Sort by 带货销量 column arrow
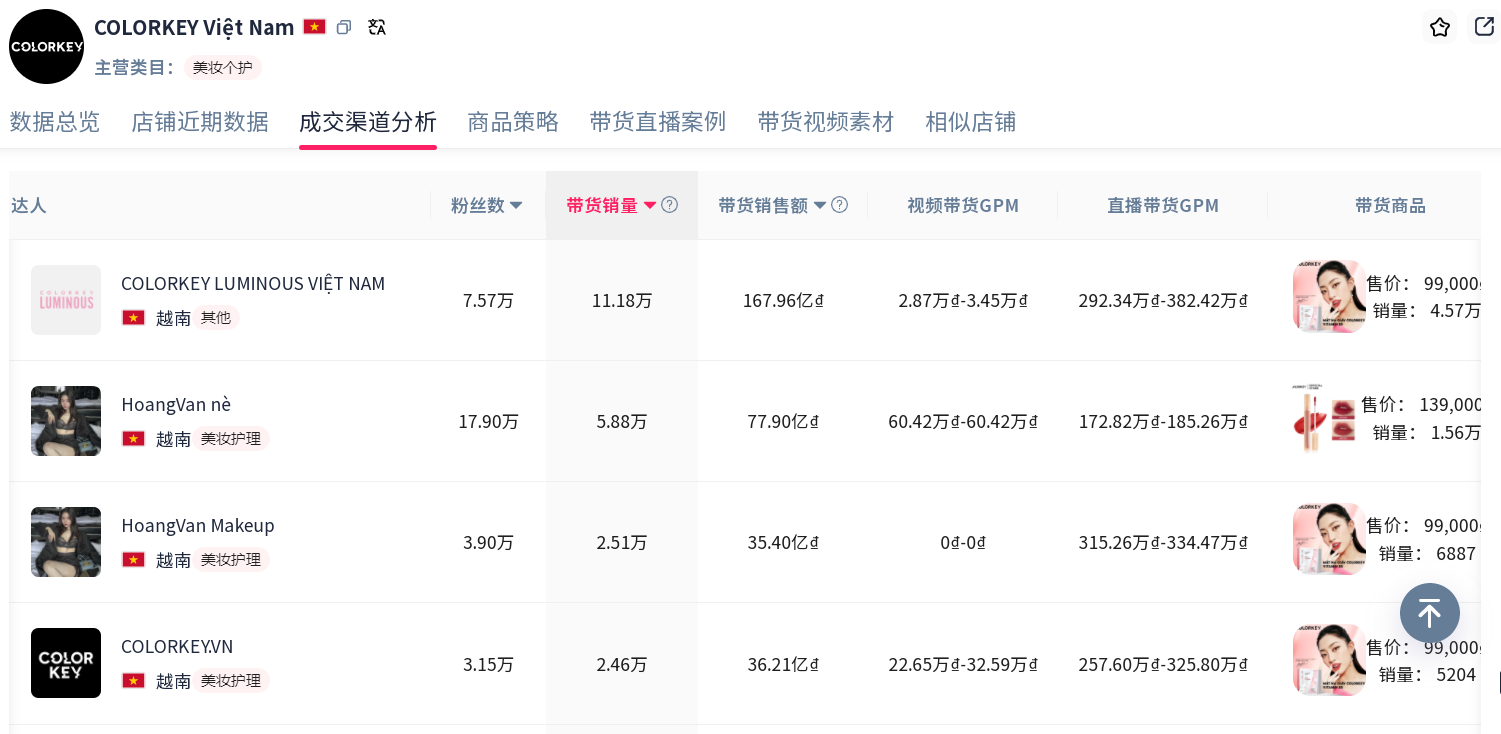Screen dimensions: 1501x734 click(650, 206)
